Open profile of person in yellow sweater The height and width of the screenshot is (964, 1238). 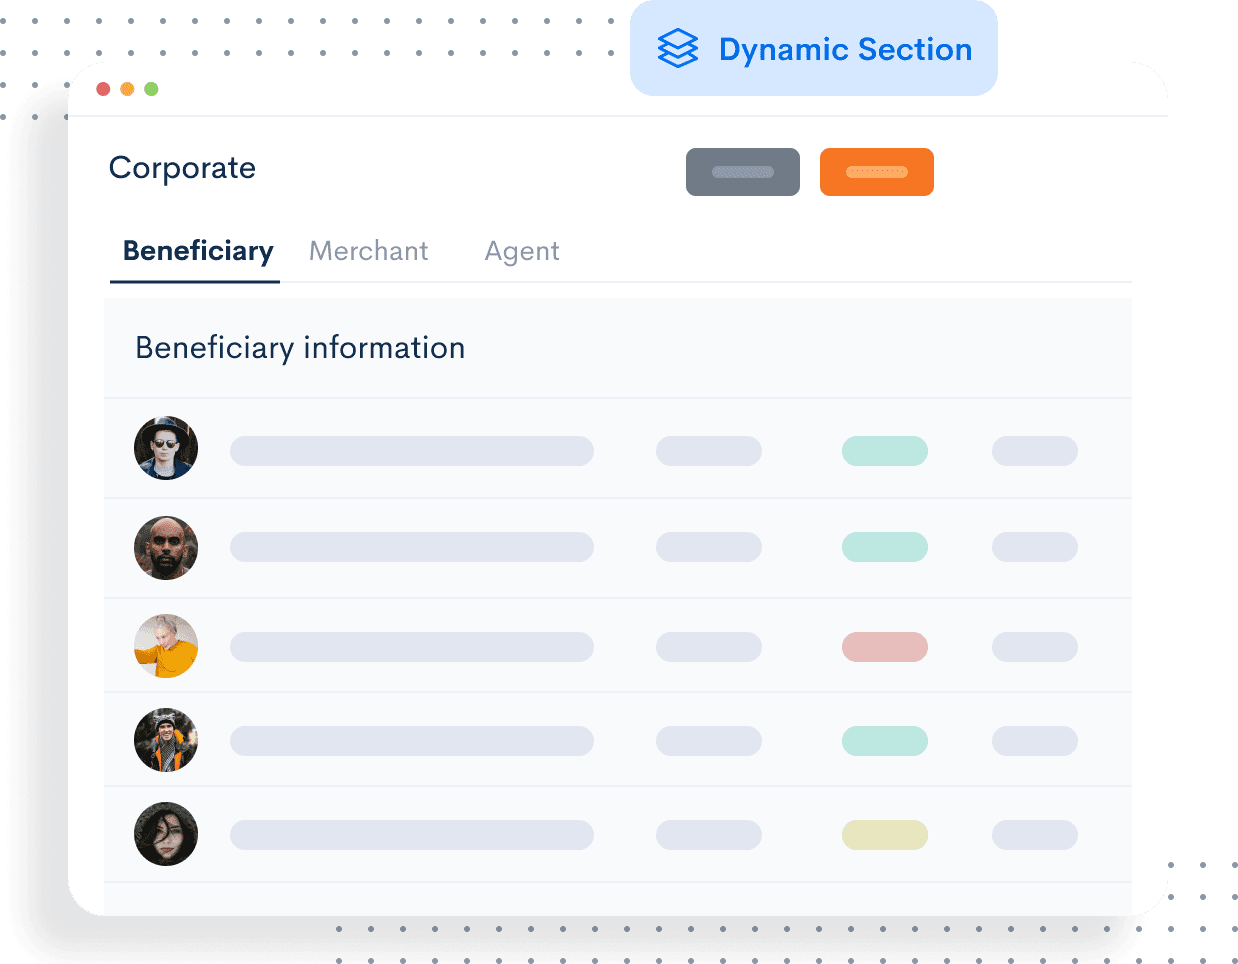(166, 646)
